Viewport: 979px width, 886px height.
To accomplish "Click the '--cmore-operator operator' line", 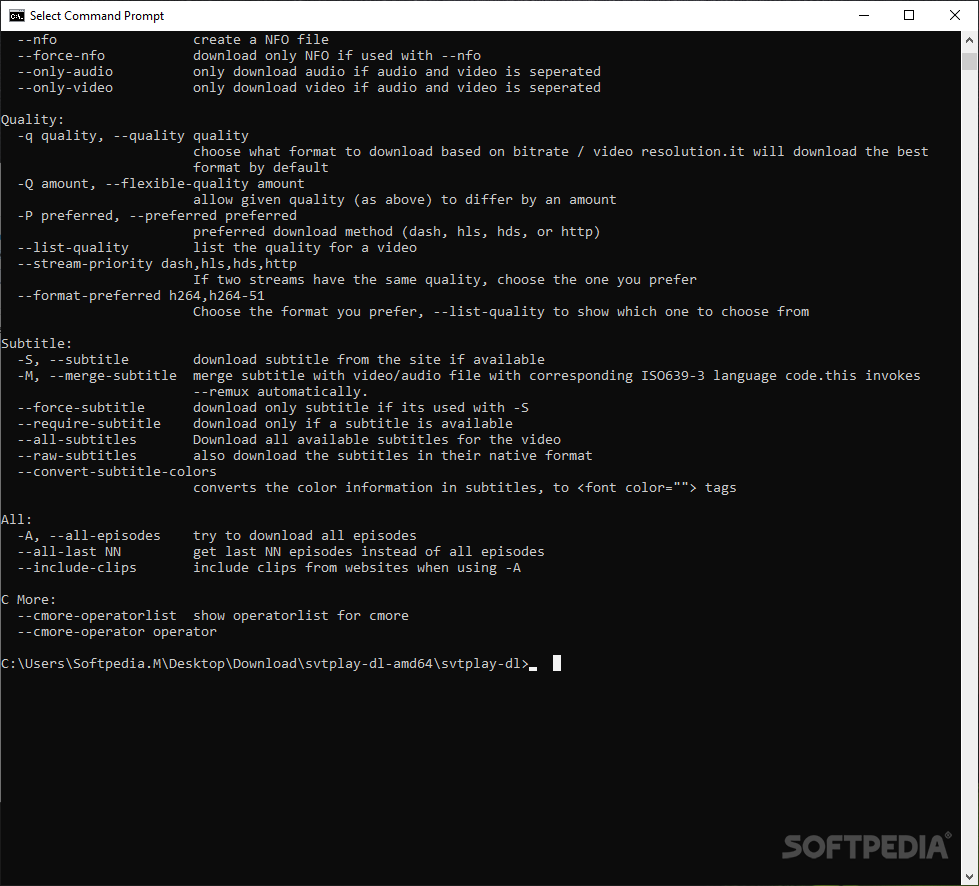I will coord(117,632).
